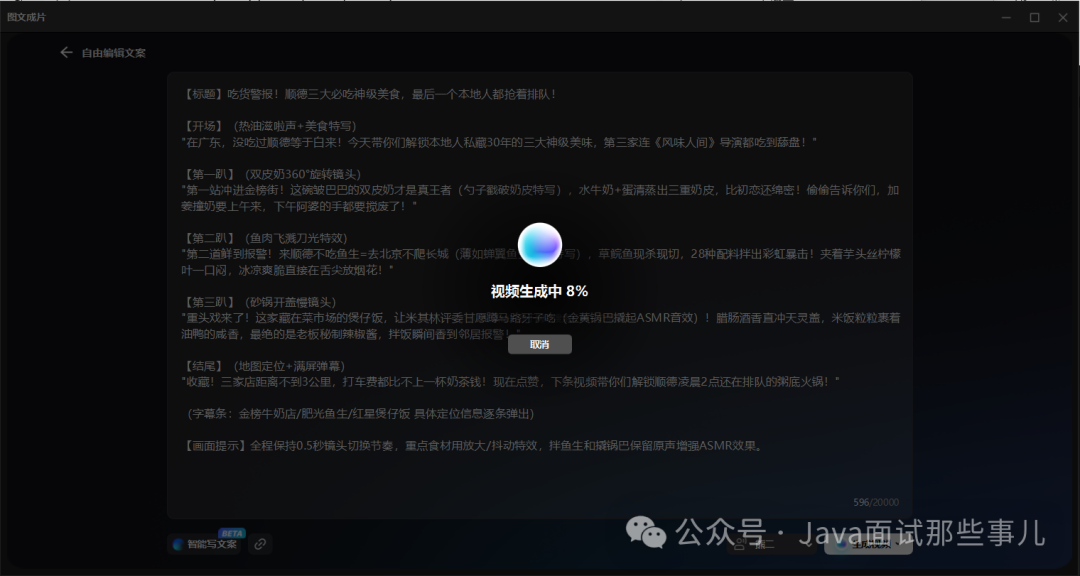Click the link icon next to 智能写文案
Image resolution: width=1080 pixels, height=576 pixels.
[x=260, y=544]
